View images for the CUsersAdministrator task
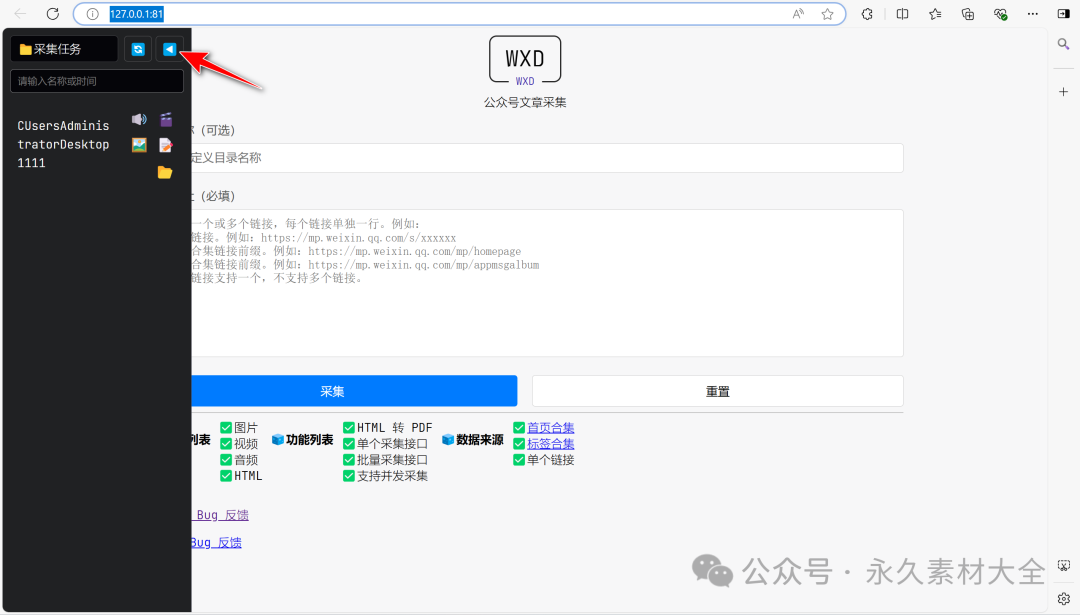 [x=139, y=144]
